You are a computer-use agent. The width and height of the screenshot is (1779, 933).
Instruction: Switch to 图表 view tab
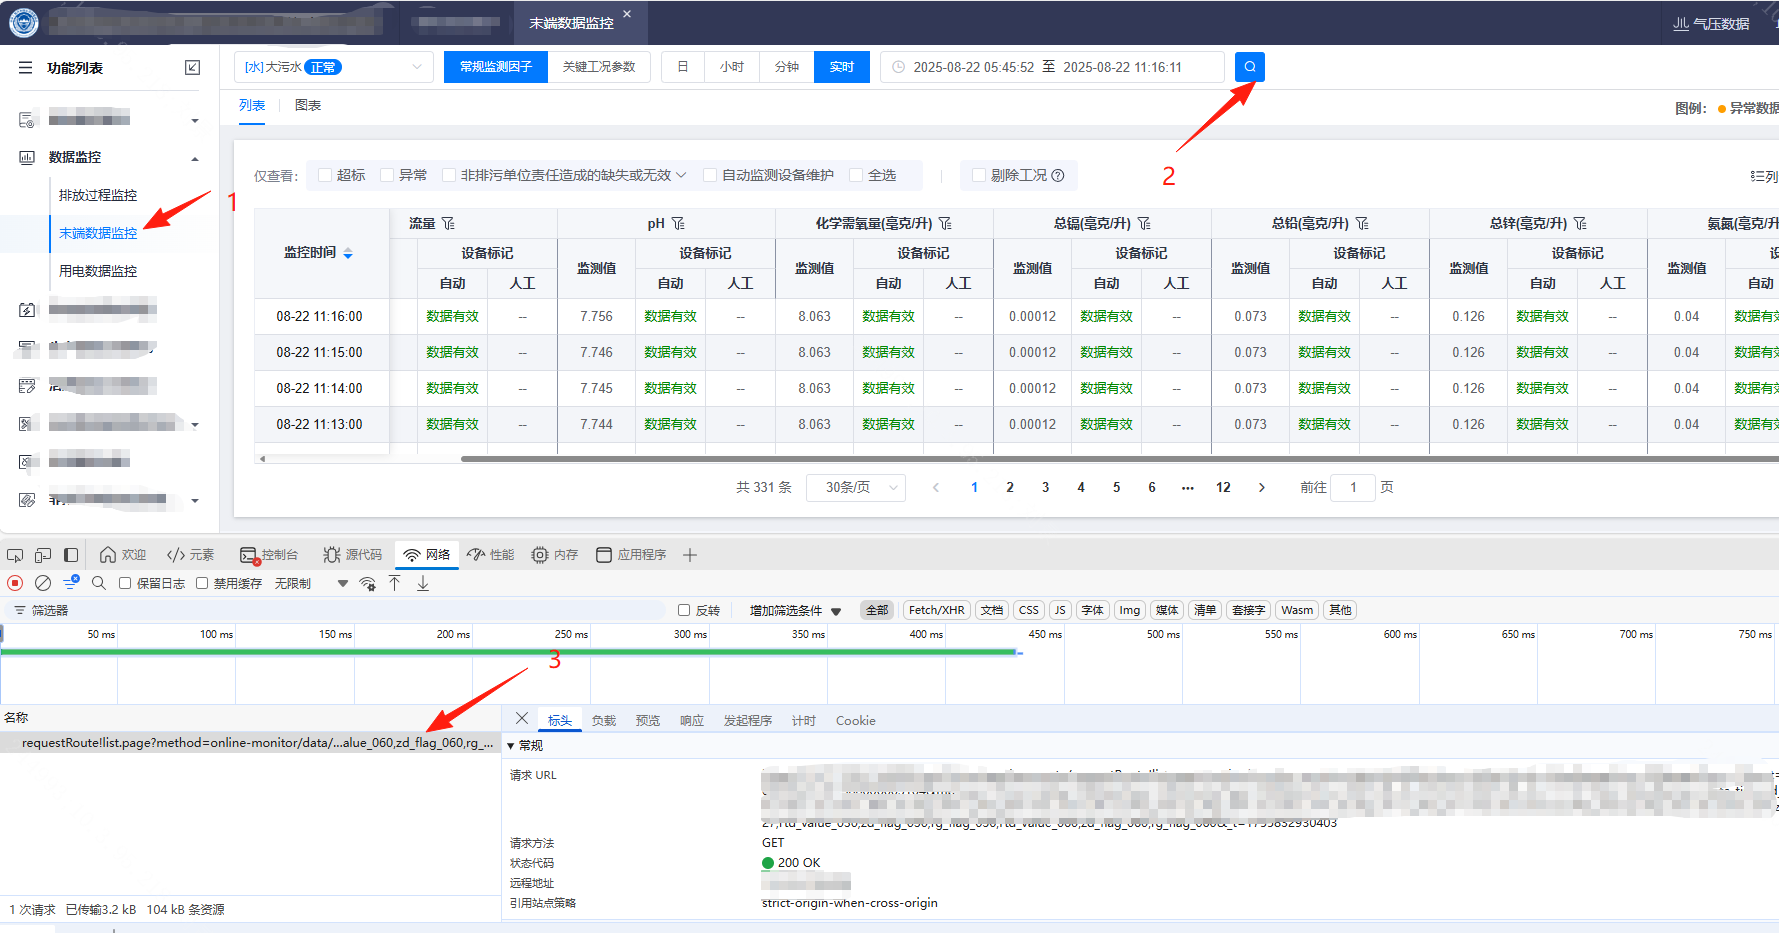pos(308,105)
